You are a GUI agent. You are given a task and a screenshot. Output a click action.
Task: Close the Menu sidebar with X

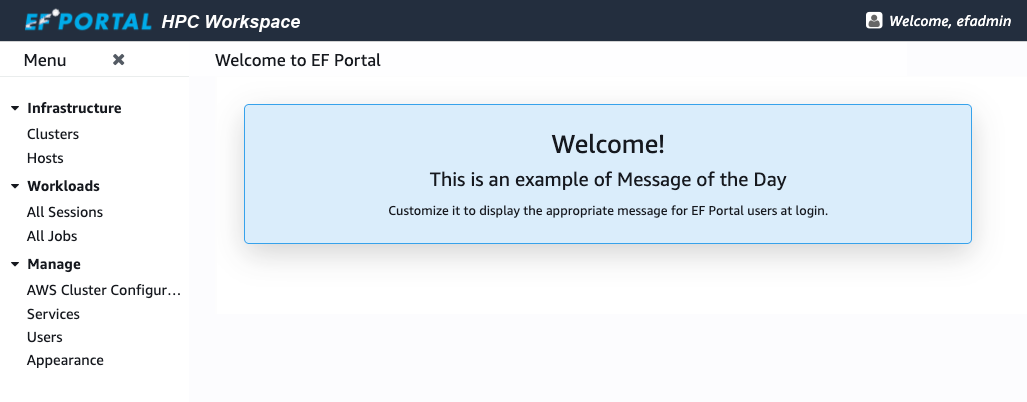point(118,60)
